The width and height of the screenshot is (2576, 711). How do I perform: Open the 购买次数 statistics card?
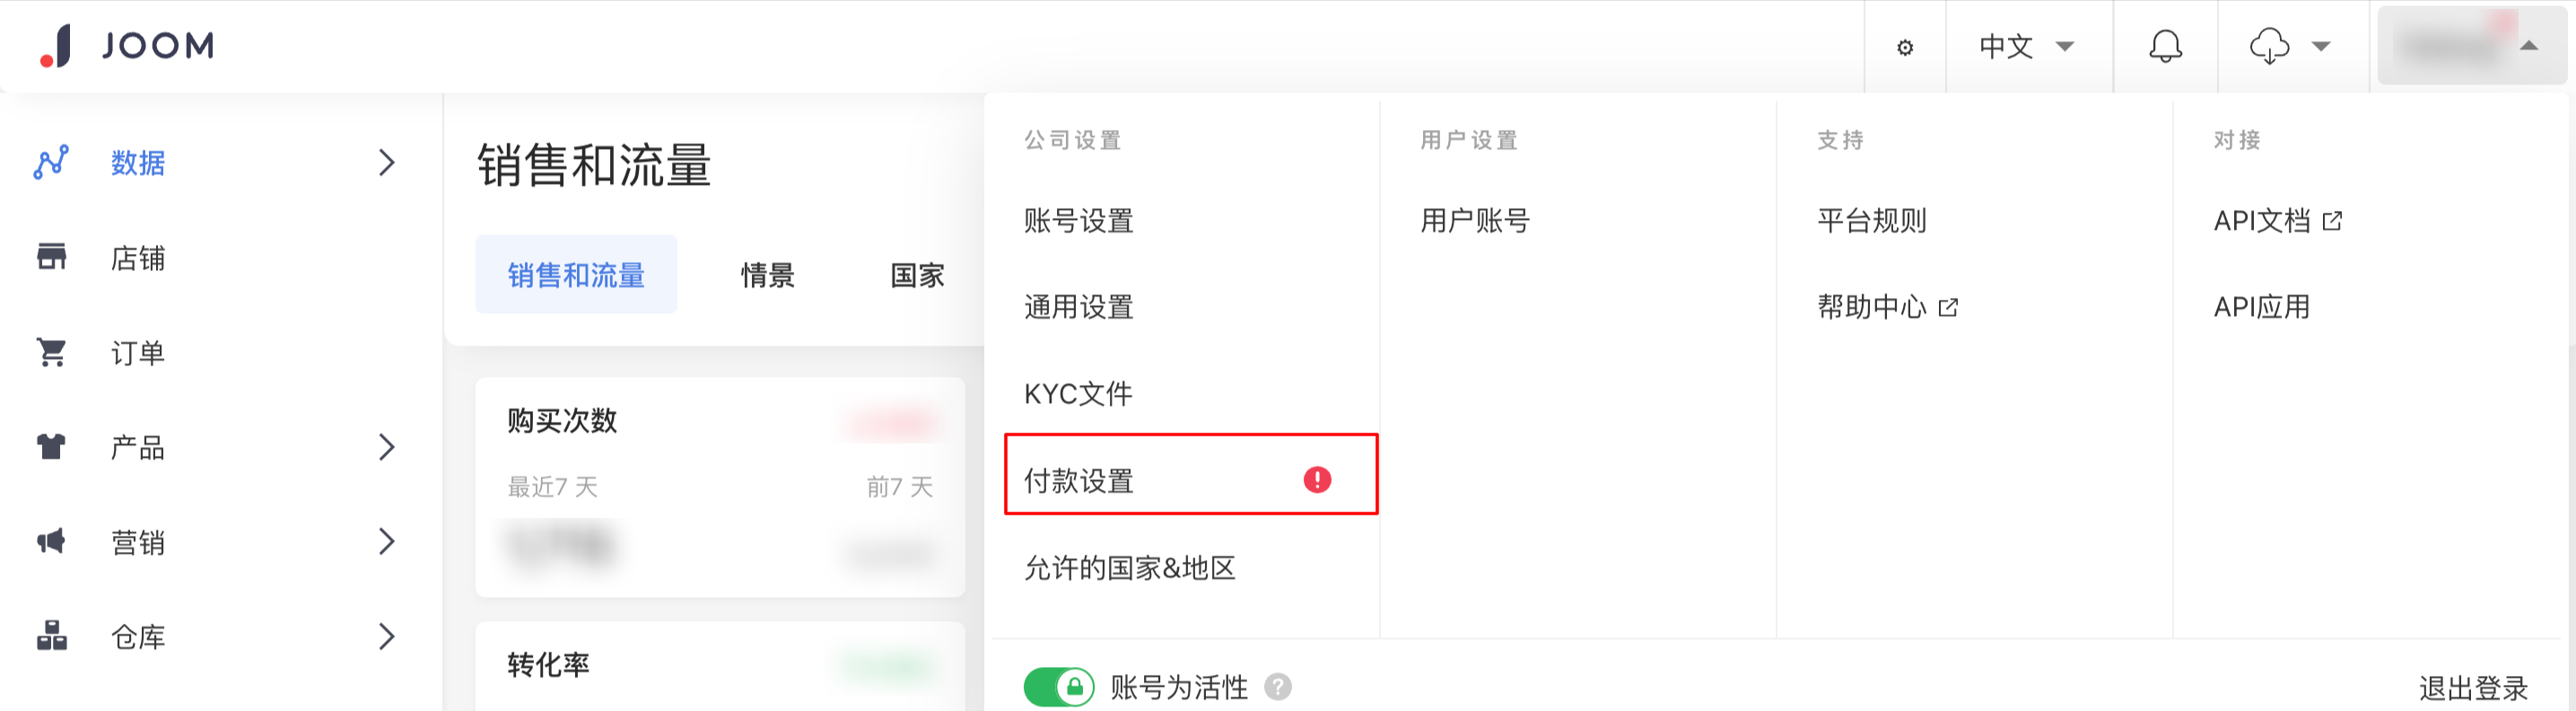[x=720, y=487]
